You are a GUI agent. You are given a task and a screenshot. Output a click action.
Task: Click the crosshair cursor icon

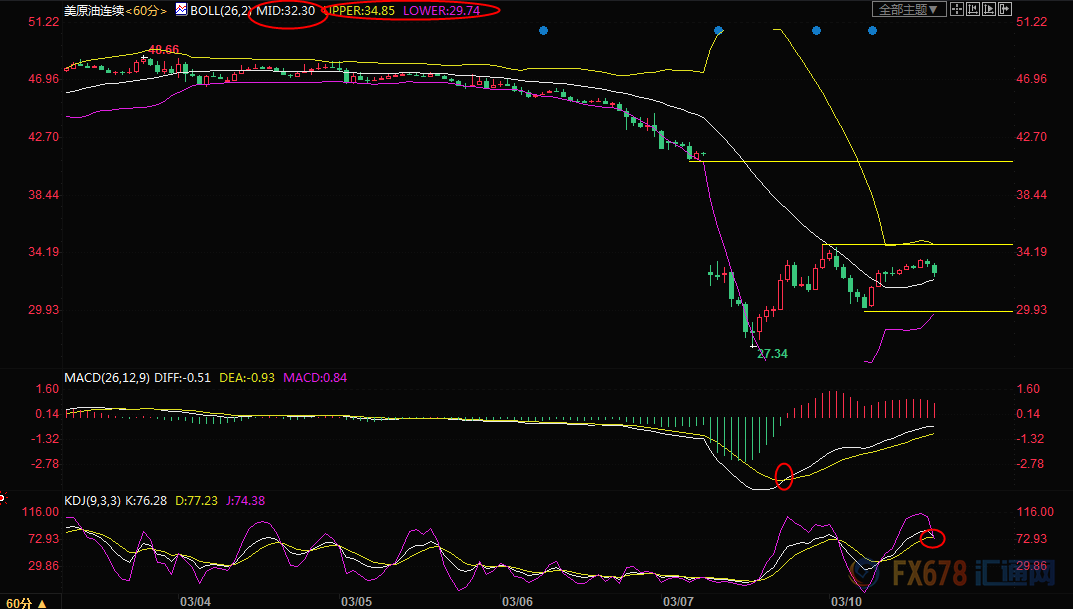tap(958, 9)
